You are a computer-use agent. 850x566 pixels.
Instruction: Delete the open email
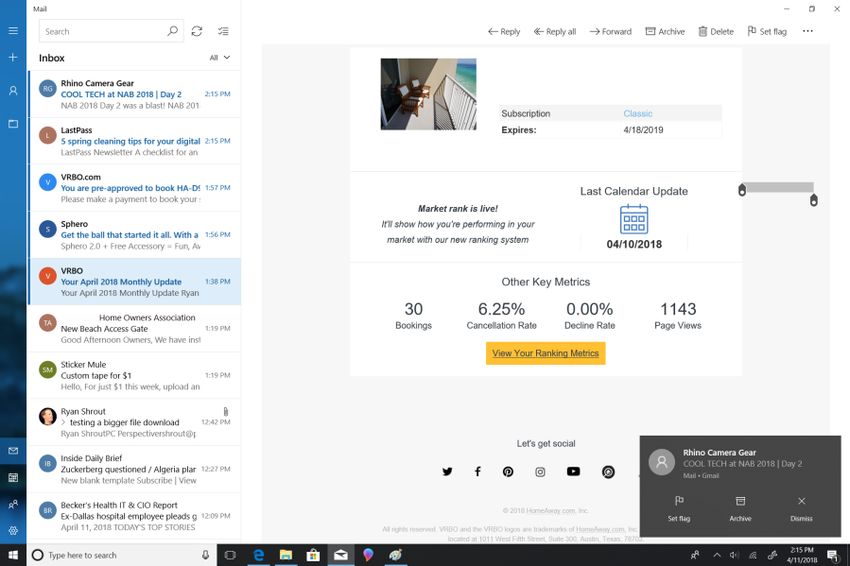[716, 31]
